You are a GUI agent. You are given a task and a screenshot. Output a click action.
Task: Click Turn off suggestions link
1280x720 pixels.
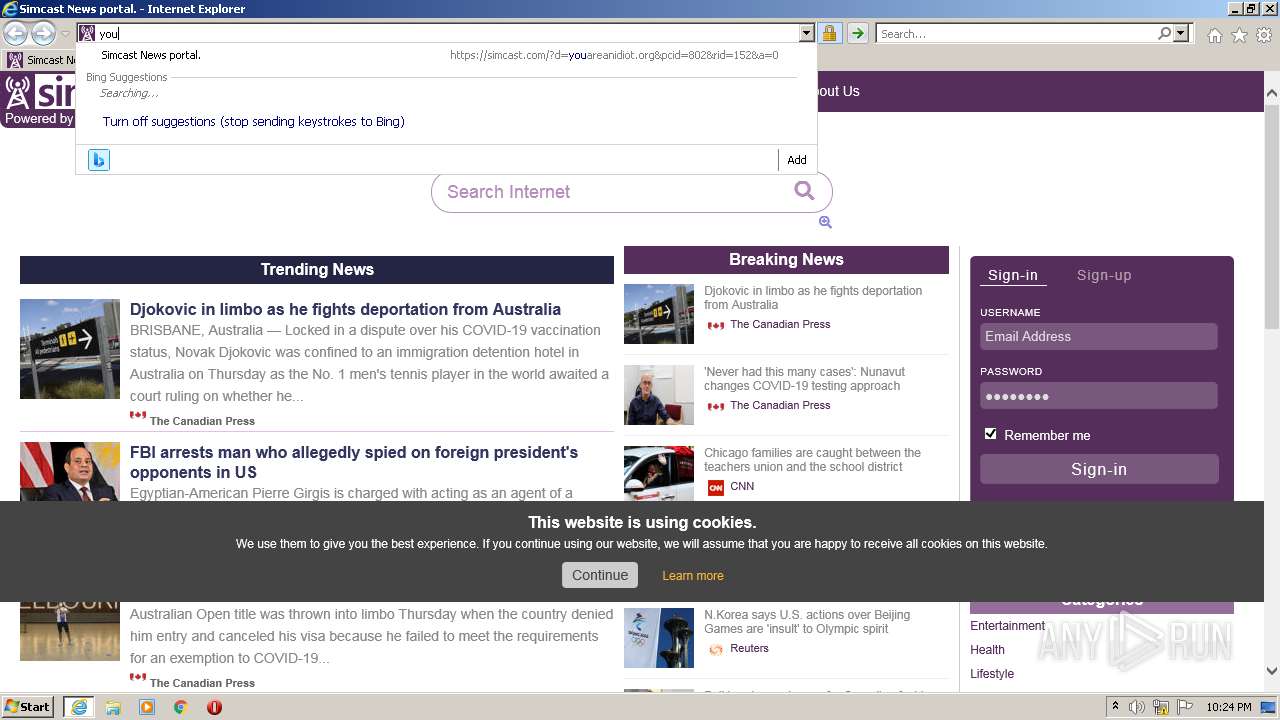254,122
